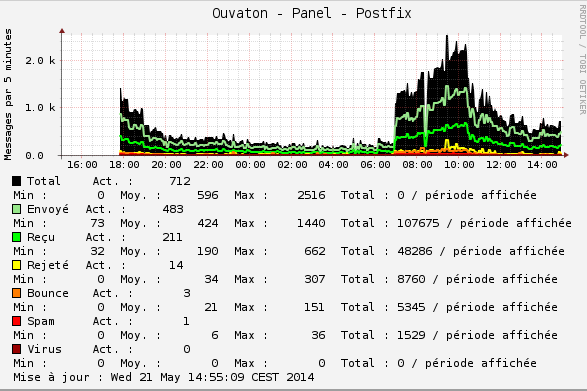Click the Rejeté period total '8760'

pyautogui.click(x=411, y=279)
